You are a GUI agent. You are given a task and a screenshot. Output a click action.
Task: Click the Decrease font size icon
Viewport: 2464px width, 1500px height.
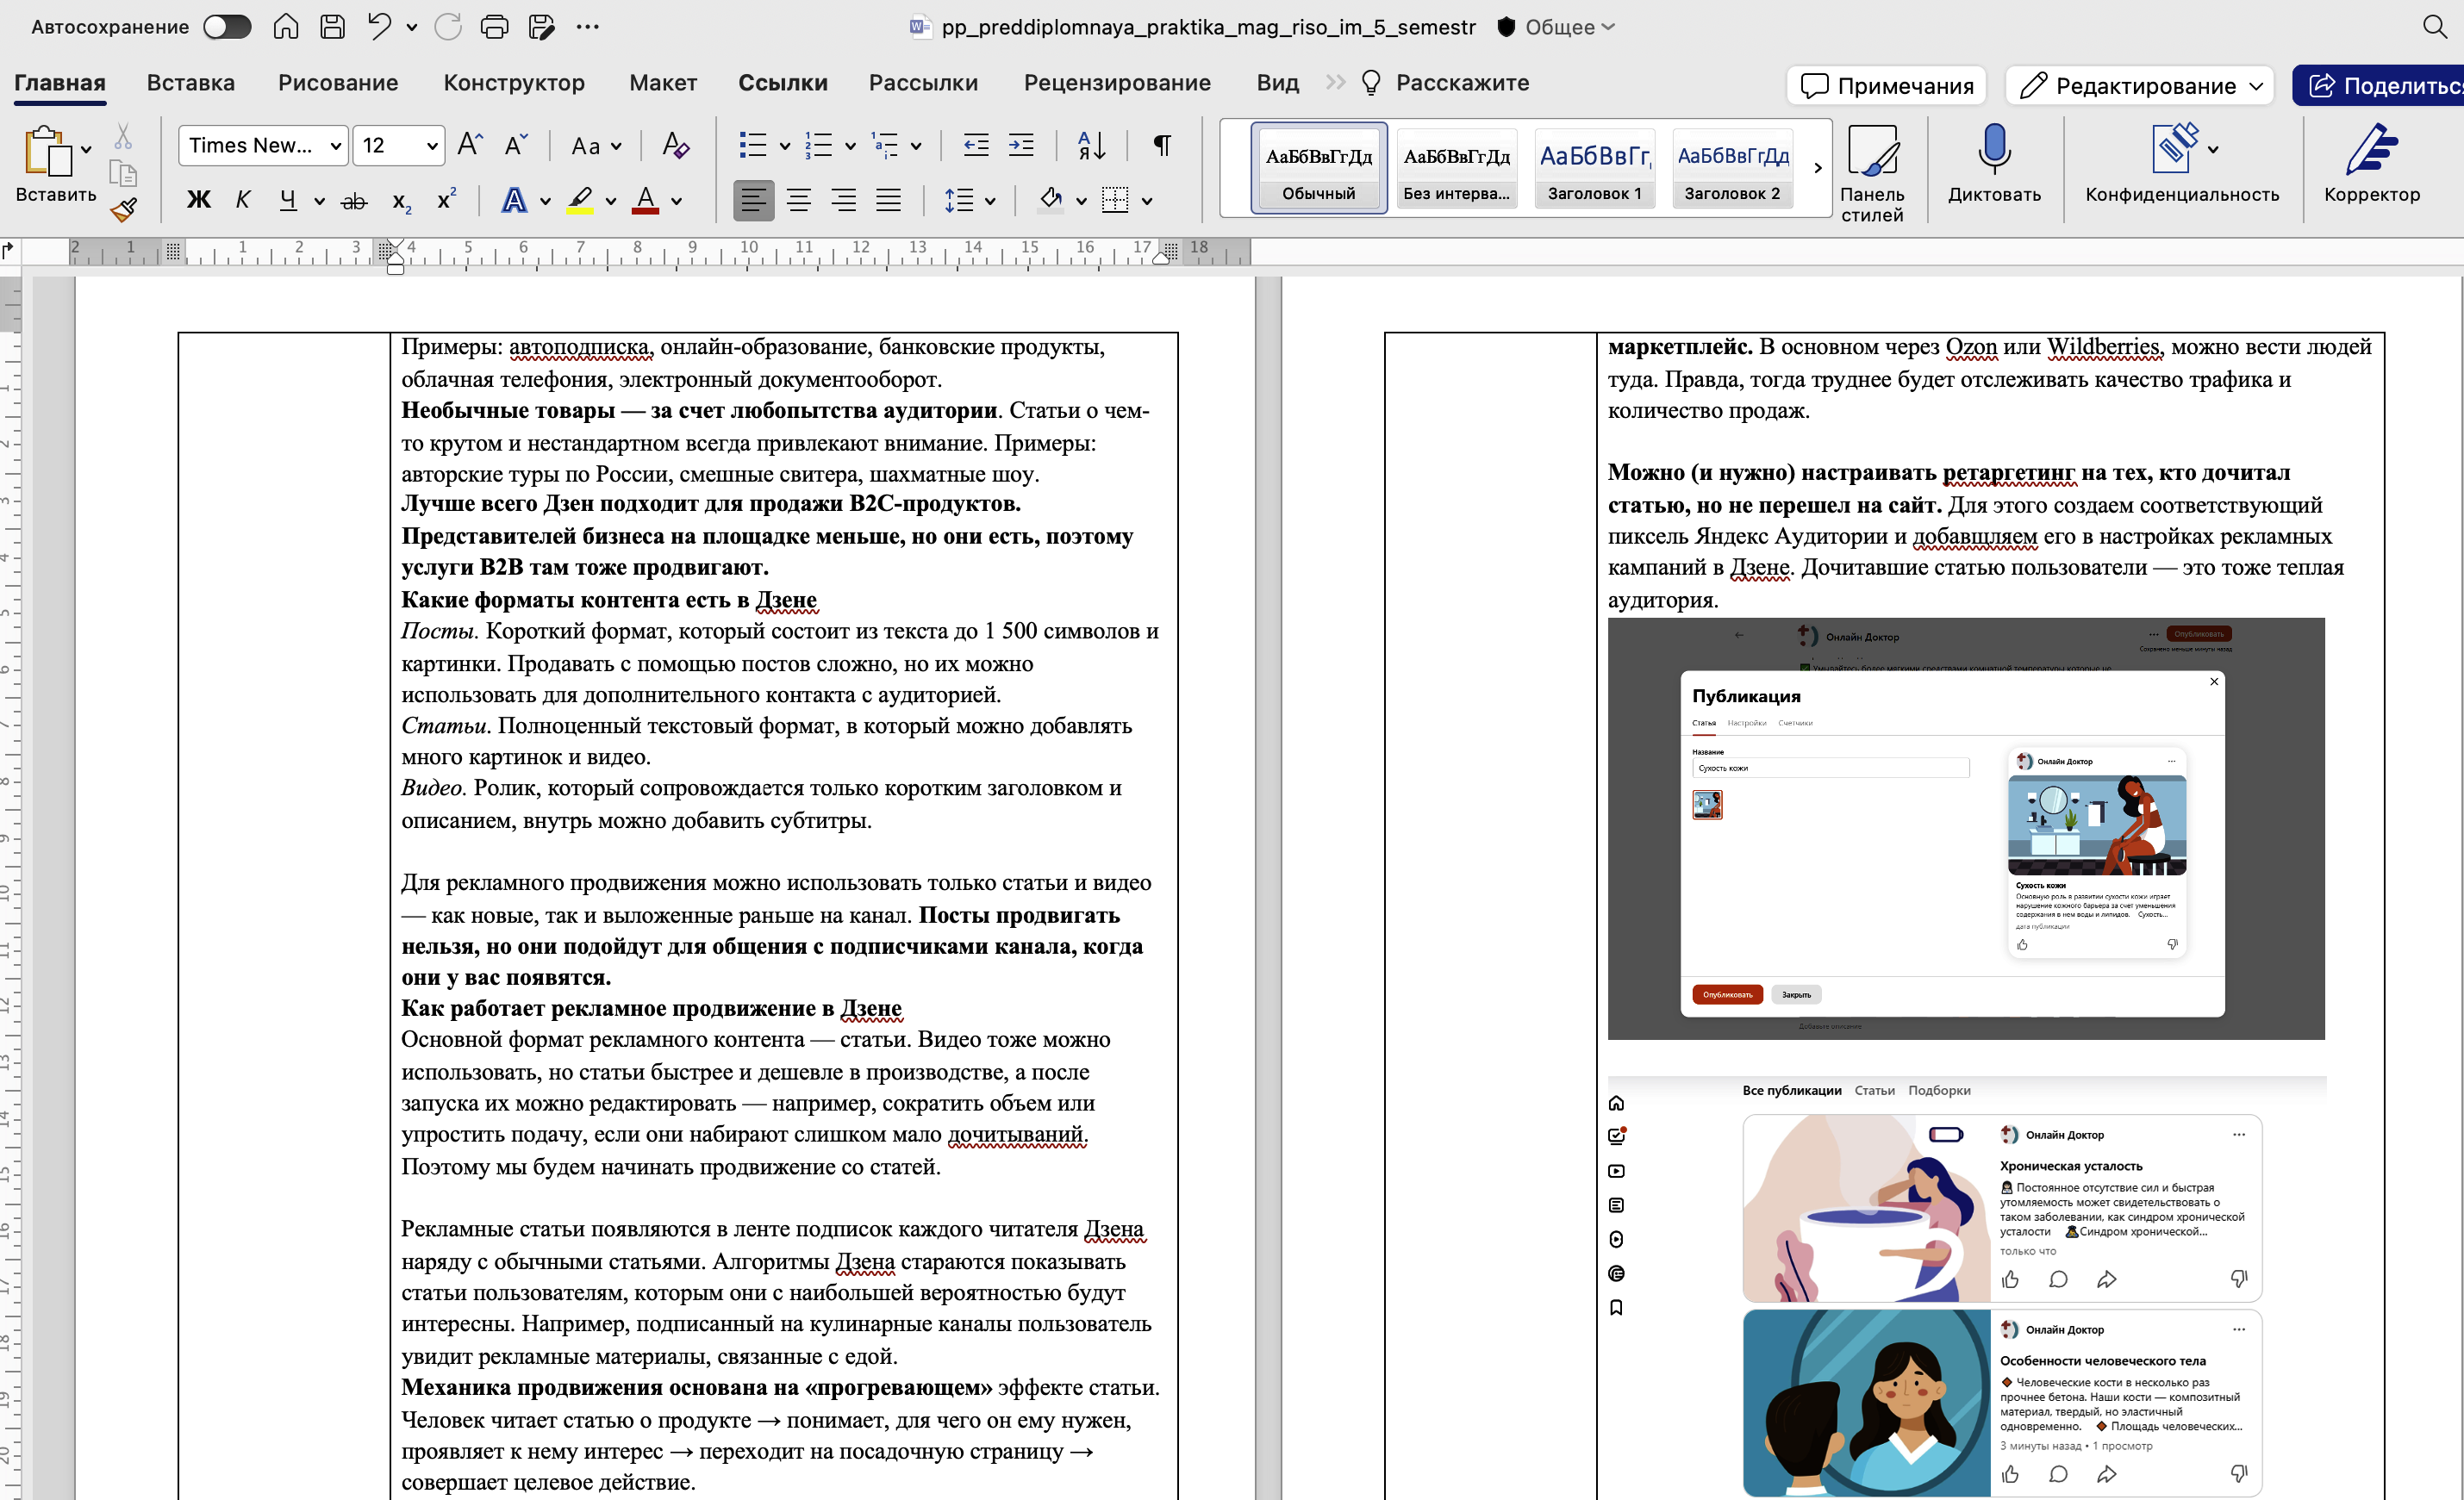515,146
